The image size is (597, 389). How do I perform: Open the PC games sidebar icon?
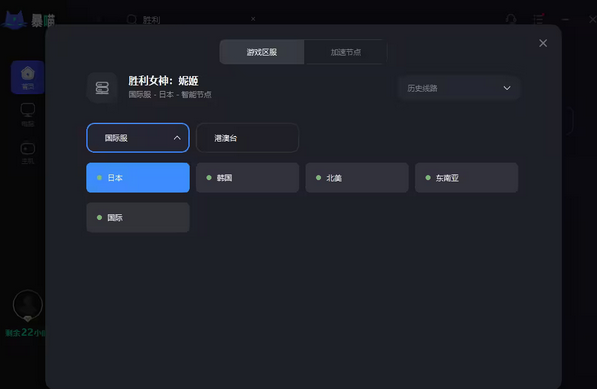point(28,115)
